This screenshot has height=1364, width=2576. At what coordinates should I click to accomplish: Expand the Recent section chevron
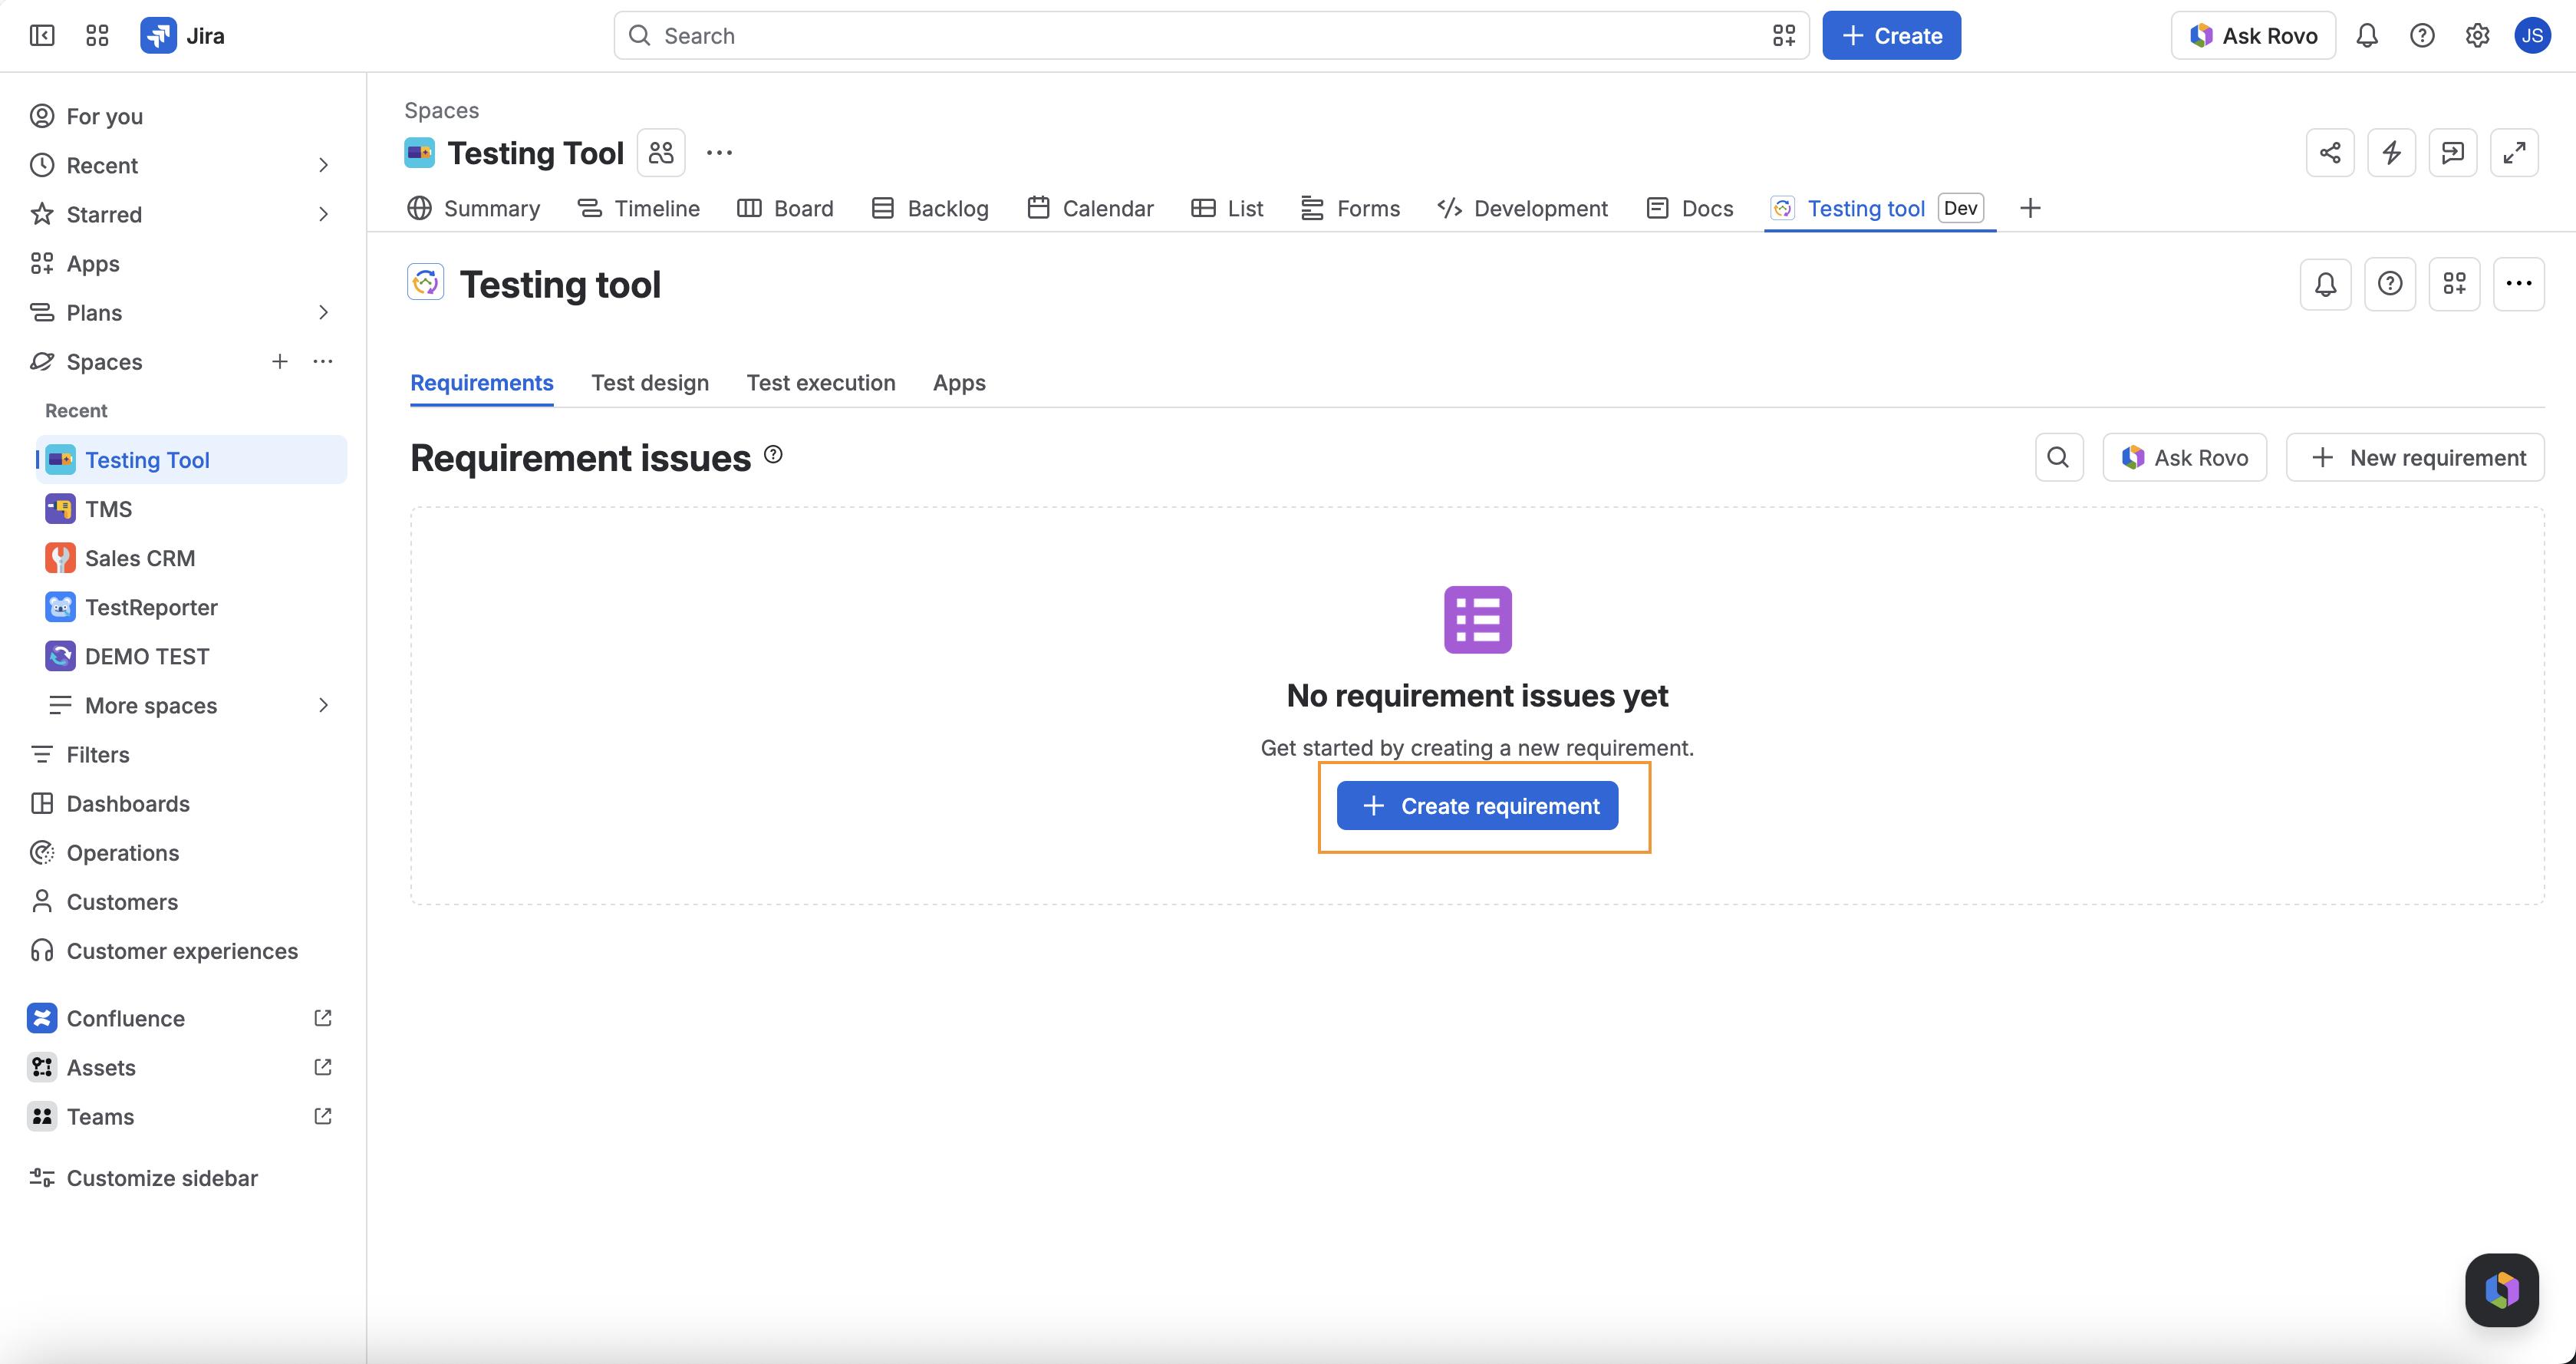[323, 165]
